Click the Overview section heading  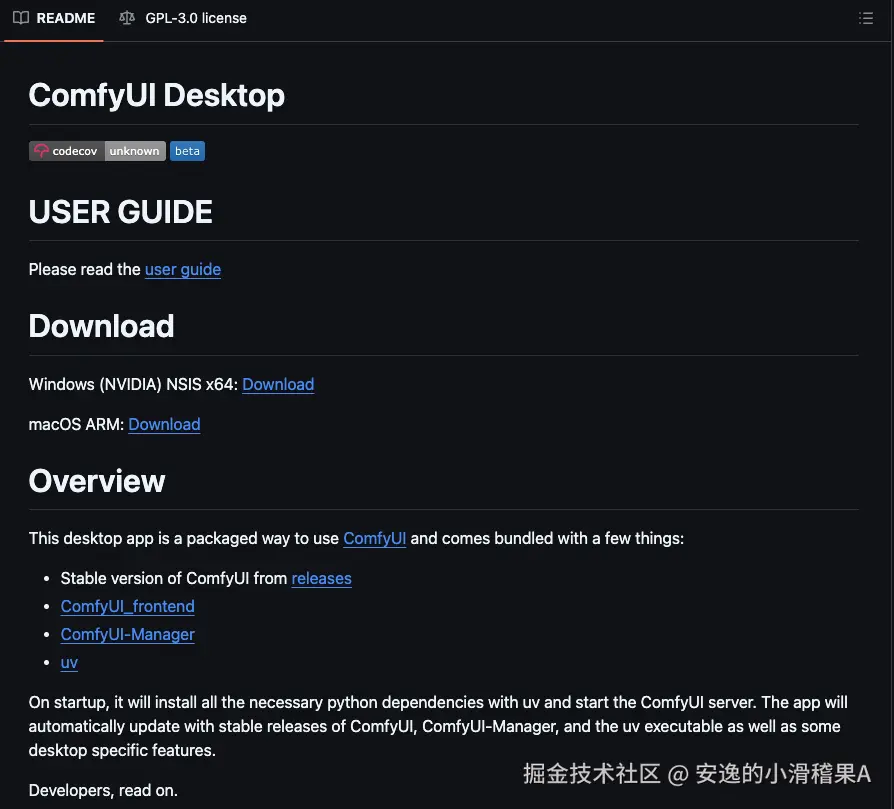click(x=97, y=481)
